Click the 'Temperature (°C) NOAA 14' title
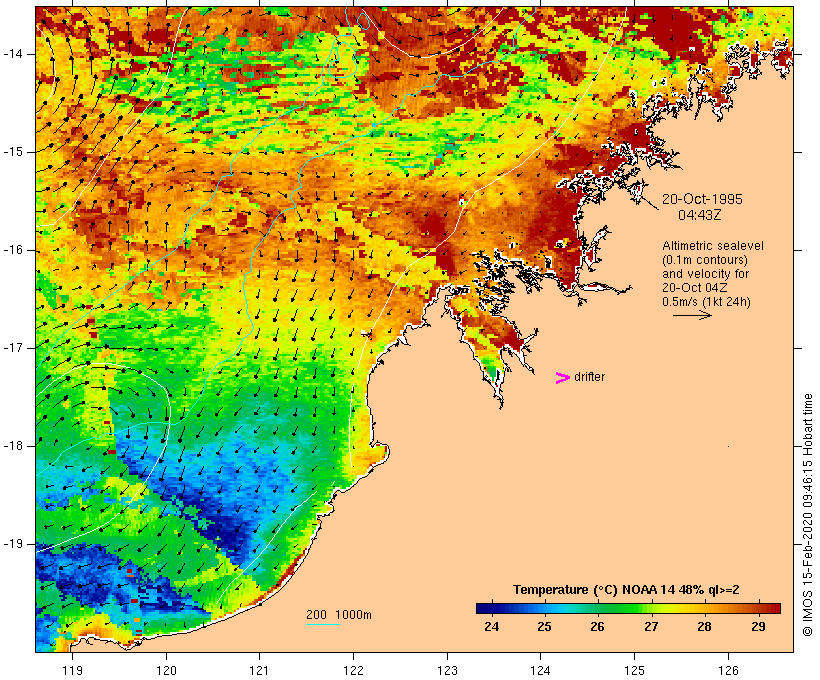Image resolution: width=820 pixels, height=680 pixels. [x=594, y=590]
